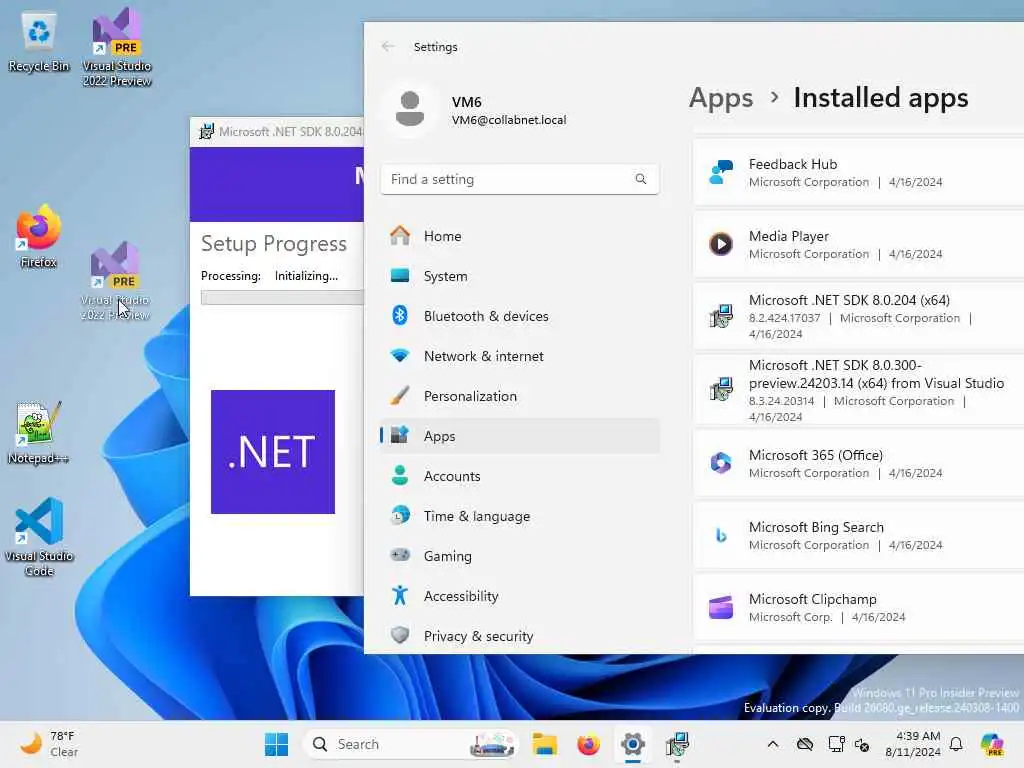Click the cloud sync-off tray icon
Viewport: 1024px width, 768px height.
(x=805, y=744)
